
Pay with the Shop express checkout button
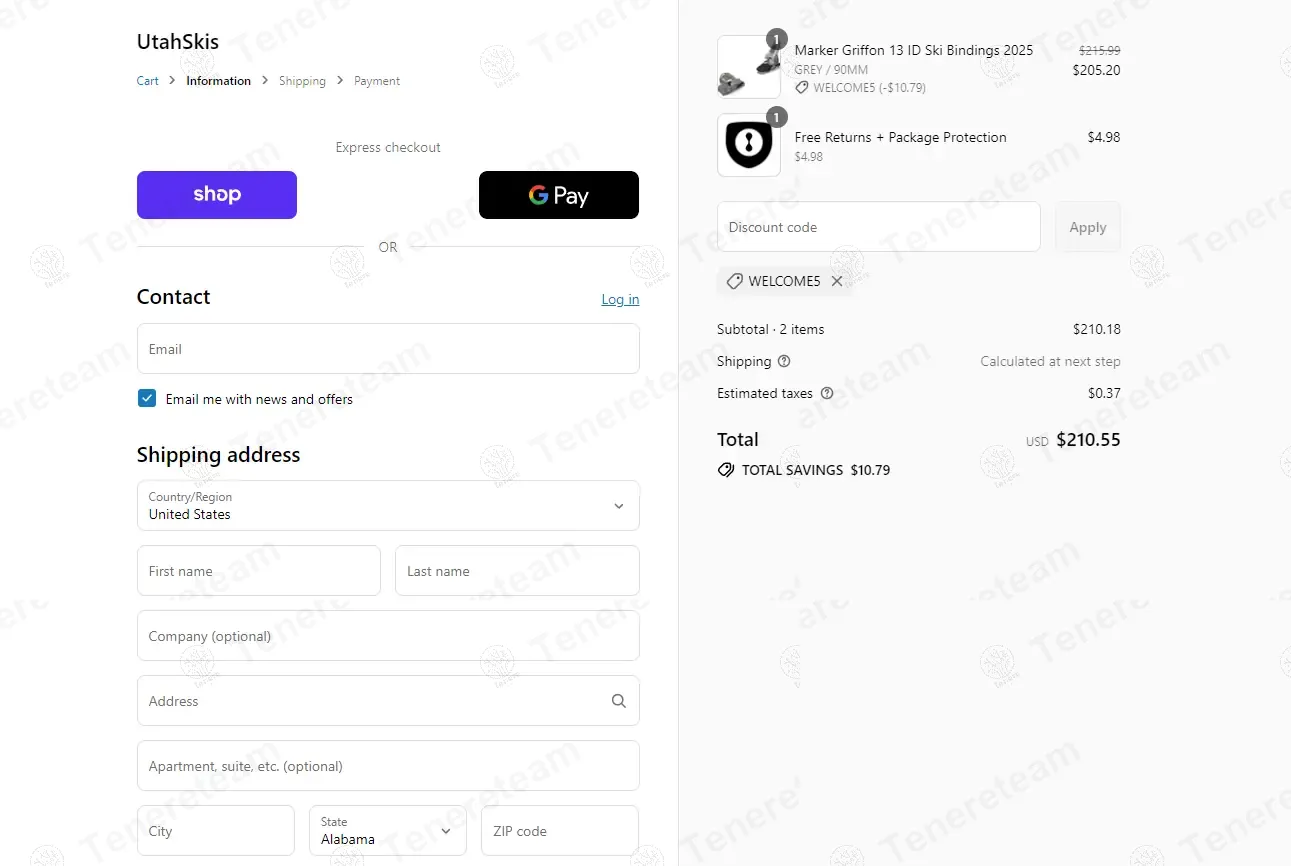[x=217, y=195]
